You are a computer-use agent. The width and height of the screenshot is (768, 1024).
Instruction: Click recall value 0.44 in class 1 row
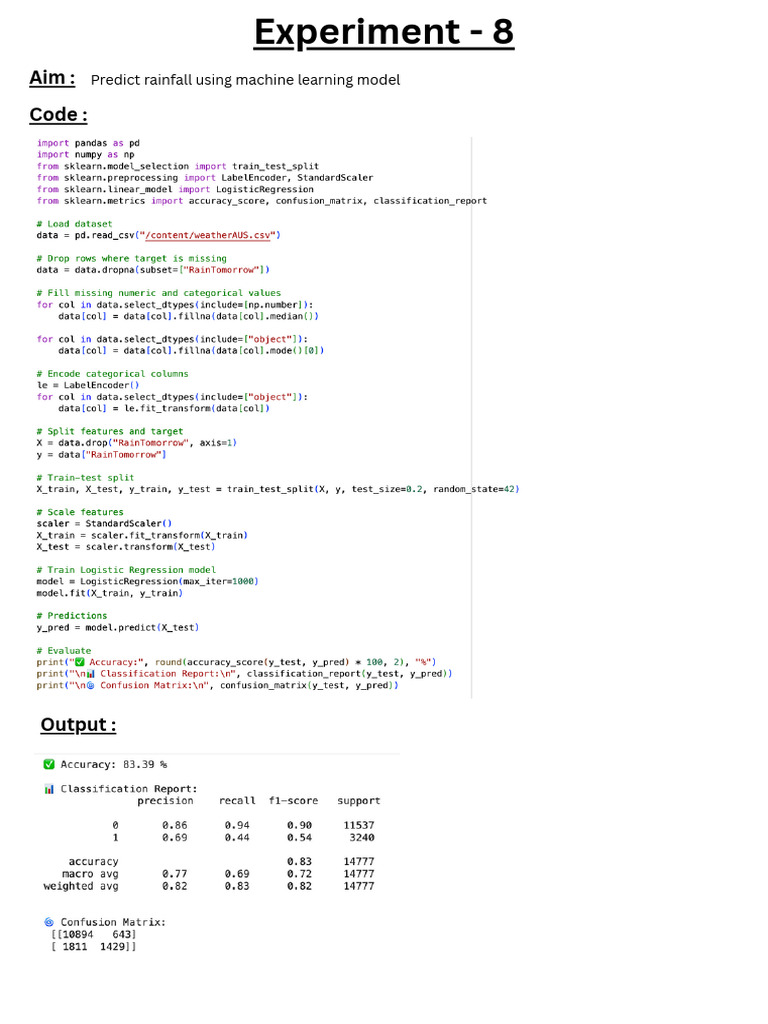237,838
